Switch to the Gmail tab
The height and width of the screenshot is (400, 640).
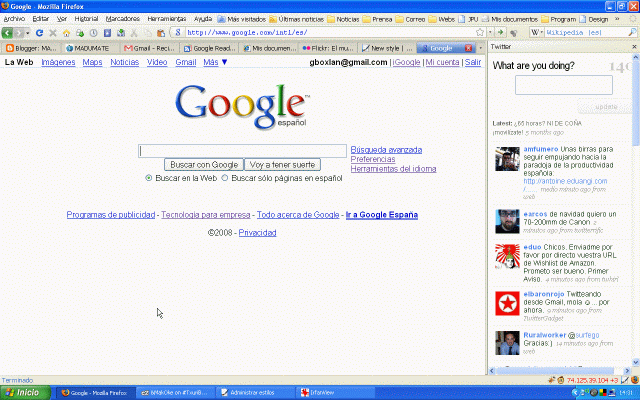pyautogui.click(x=149, y=48)
